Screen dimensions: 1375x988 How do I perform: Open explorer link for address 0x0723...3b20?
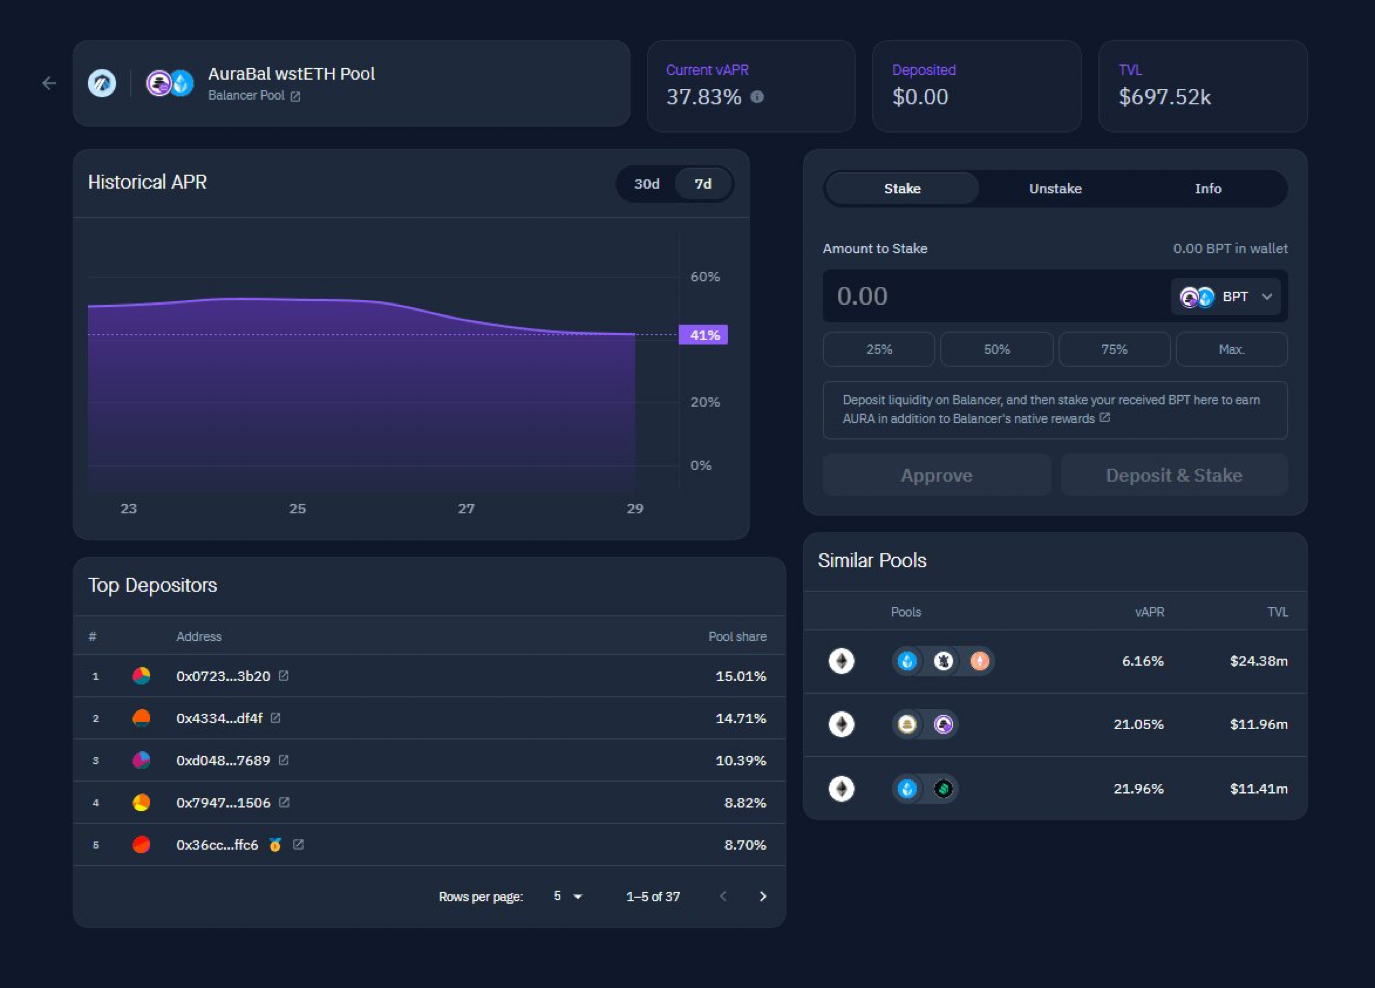[284, 676]
